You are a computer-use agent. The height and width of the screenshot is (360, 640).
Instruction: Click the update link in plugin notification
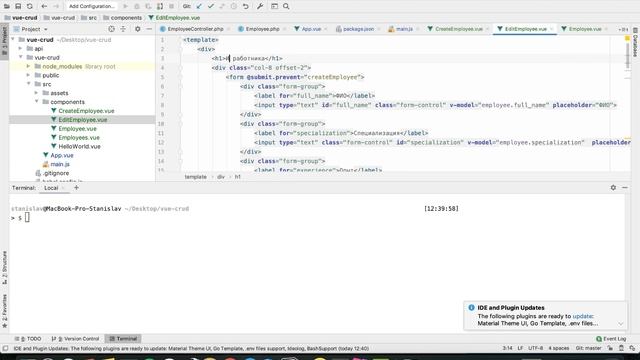[x=582, y=316]
